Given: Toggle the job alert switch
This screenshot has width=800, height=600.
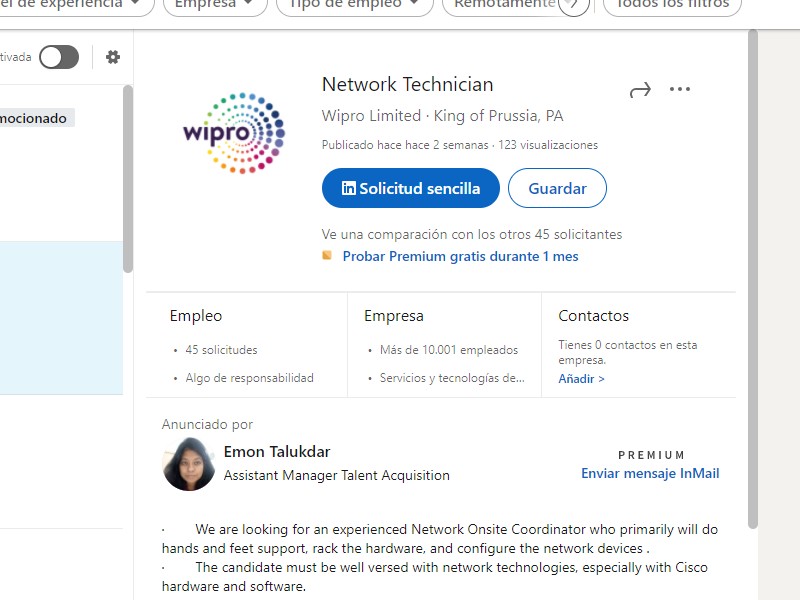Looking at the screenshot, I should 59,57.
